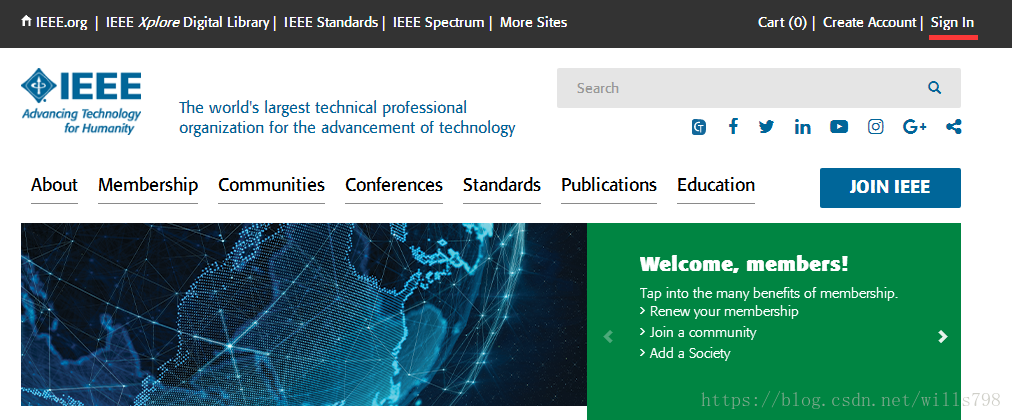This screenshot has height=420, width=1012.
Task: Click the JOIN IEEE button
Action: (890, 188)
